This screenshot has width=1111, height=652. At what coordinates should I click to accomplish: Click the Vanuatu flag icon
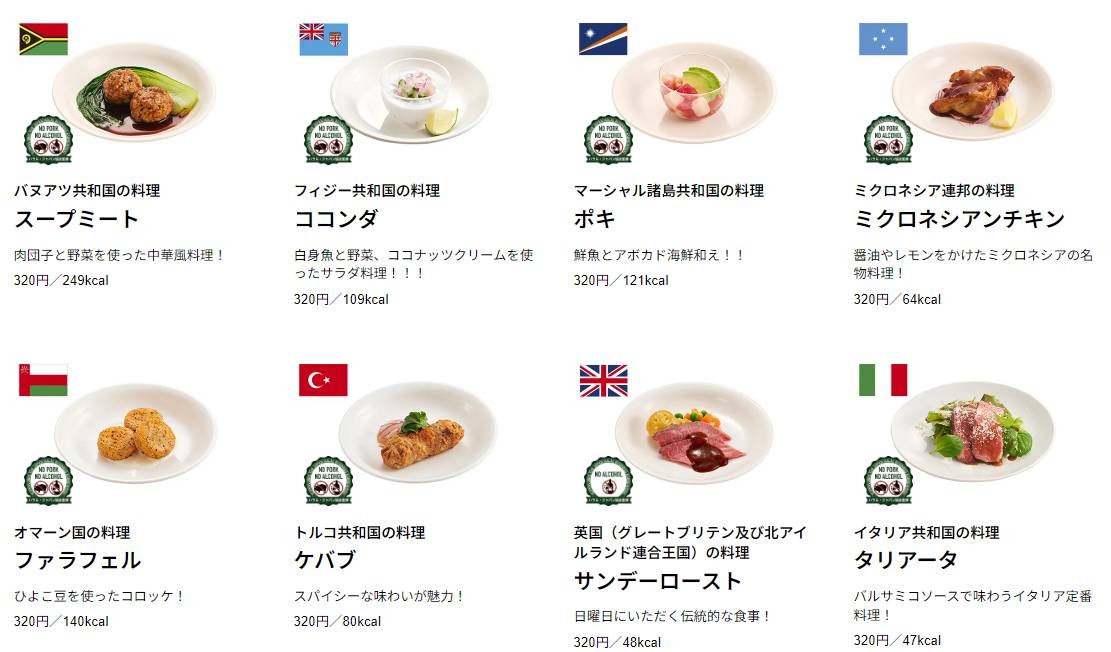coord(43,39)
